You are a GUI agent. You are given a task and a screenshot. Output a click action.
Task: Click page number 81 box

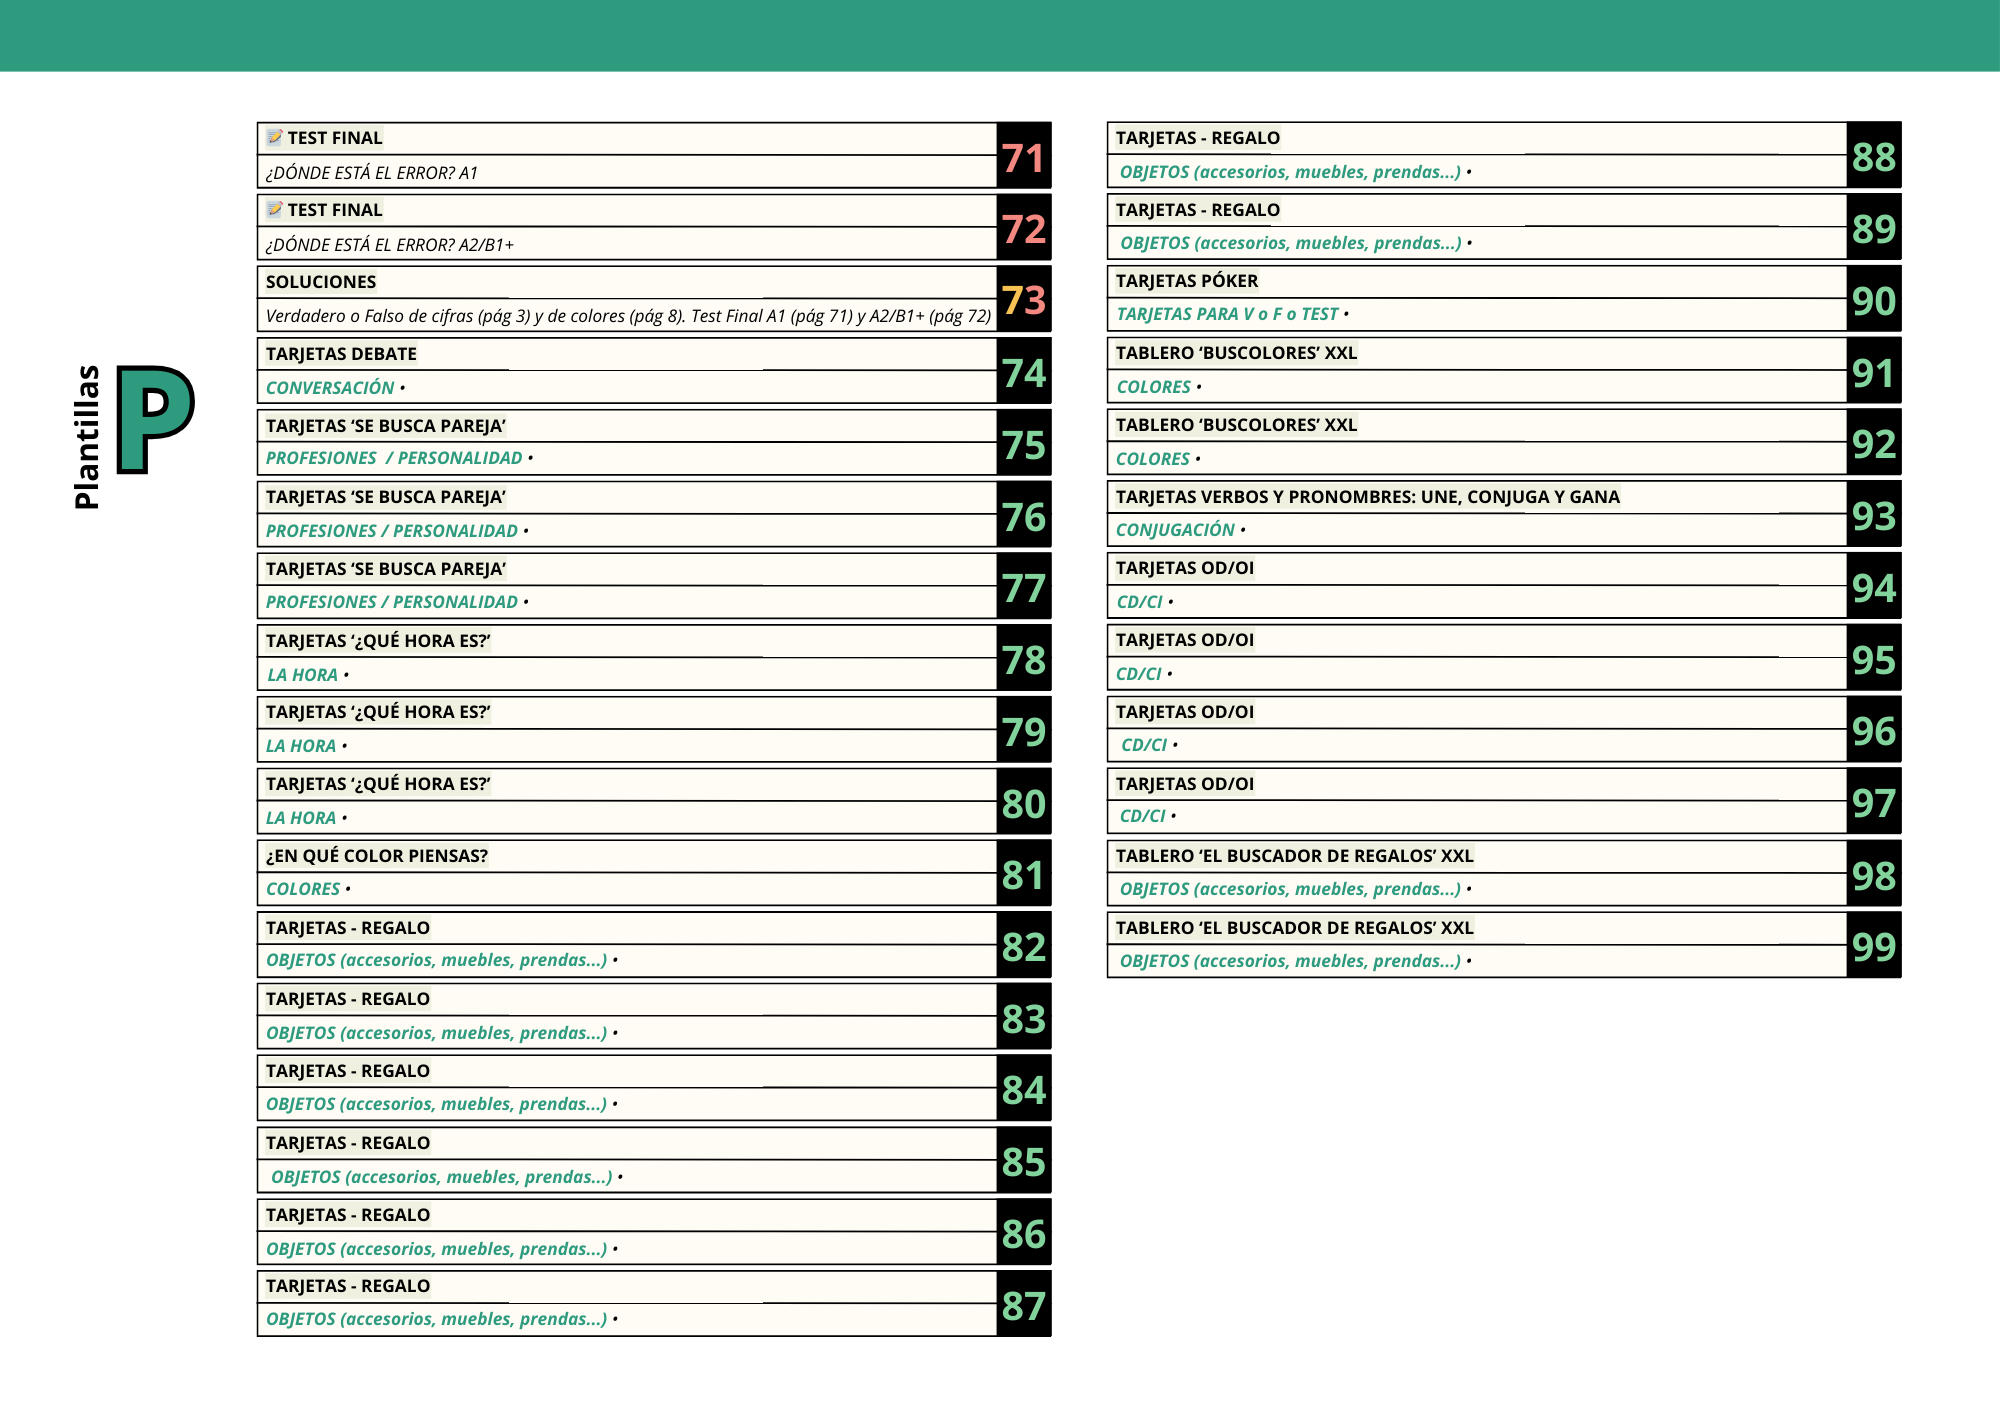(1023, 875)
